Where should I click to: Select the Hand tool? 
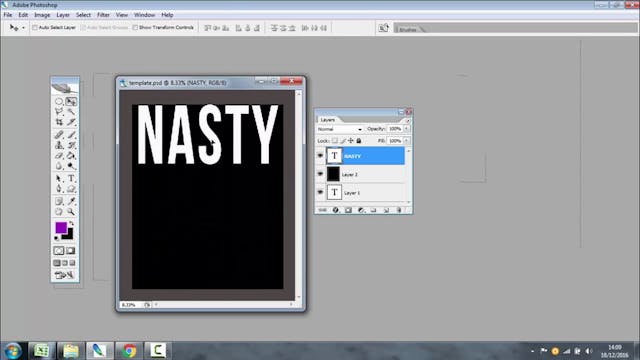coord(59,212)
